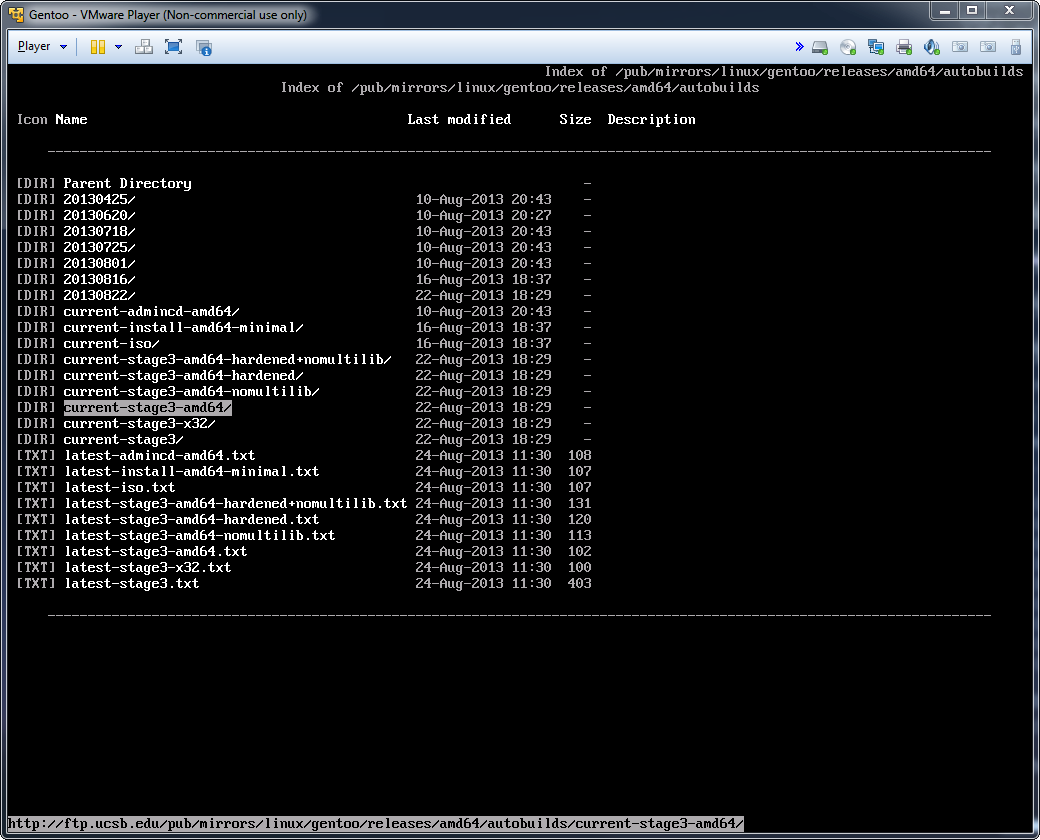Go to Parent Directory
1040x840 pixels.
click(x=127, y=183)
